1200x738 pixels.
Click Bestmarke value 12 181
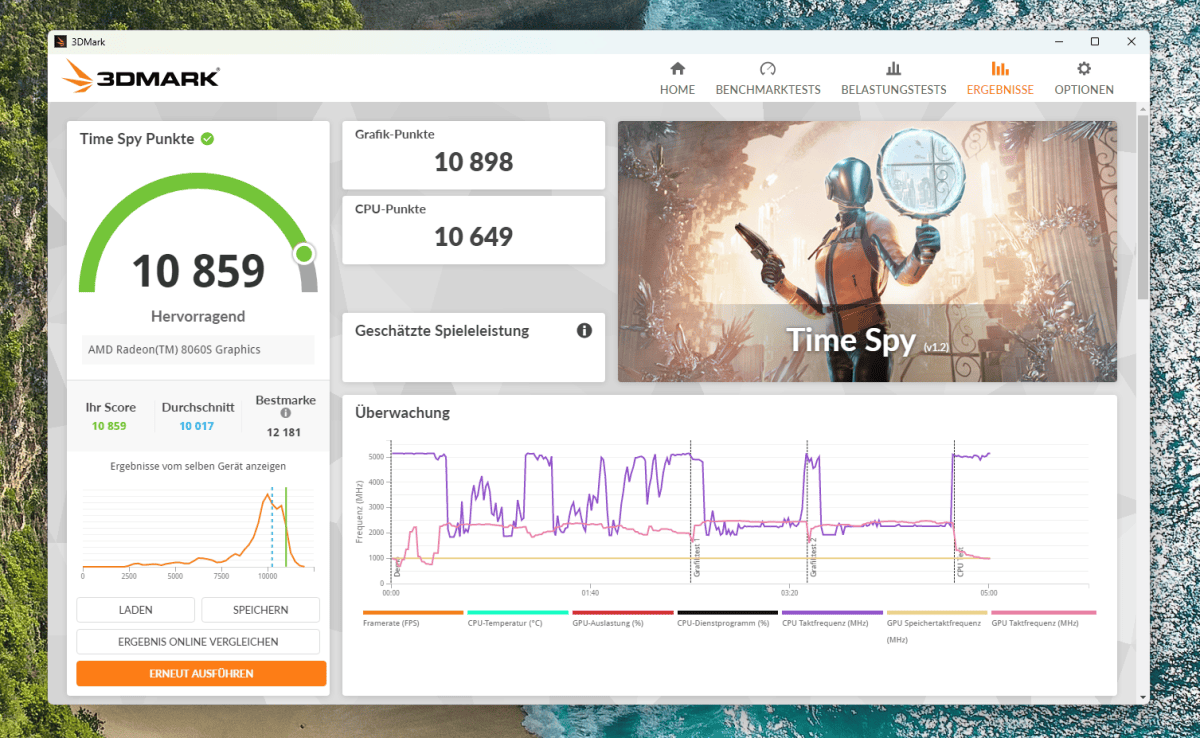coord(285,432)
